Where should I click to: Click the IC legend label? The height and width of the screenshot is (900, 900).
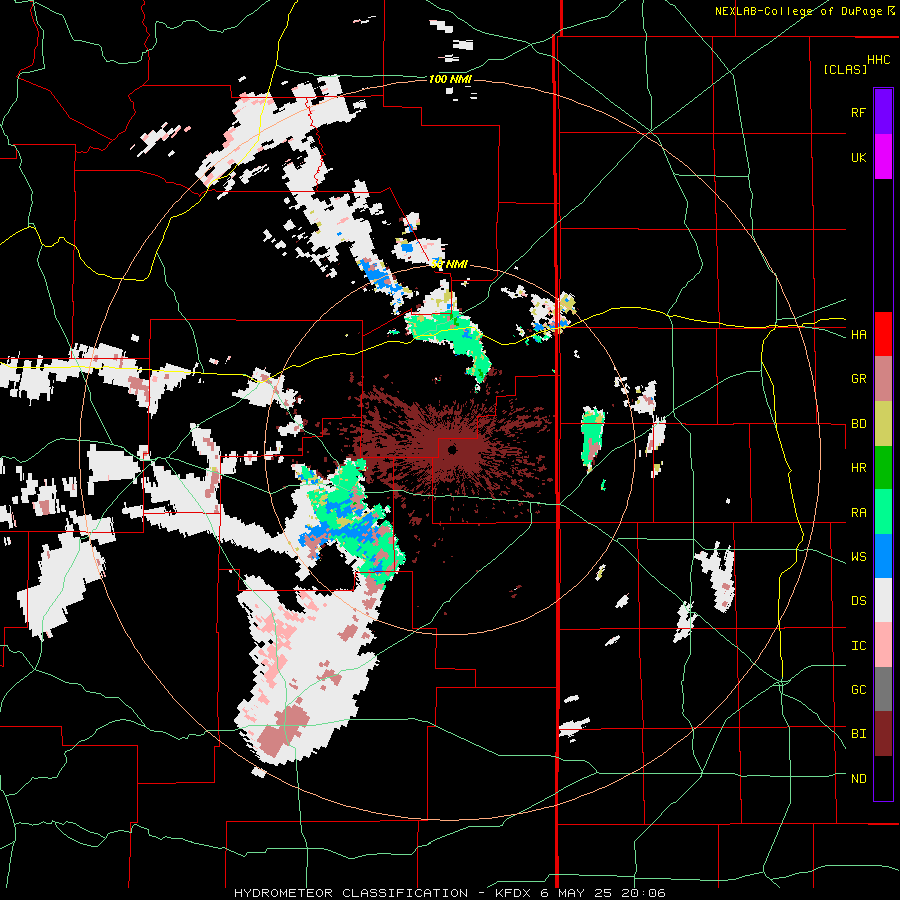click(x=858, y=646)
